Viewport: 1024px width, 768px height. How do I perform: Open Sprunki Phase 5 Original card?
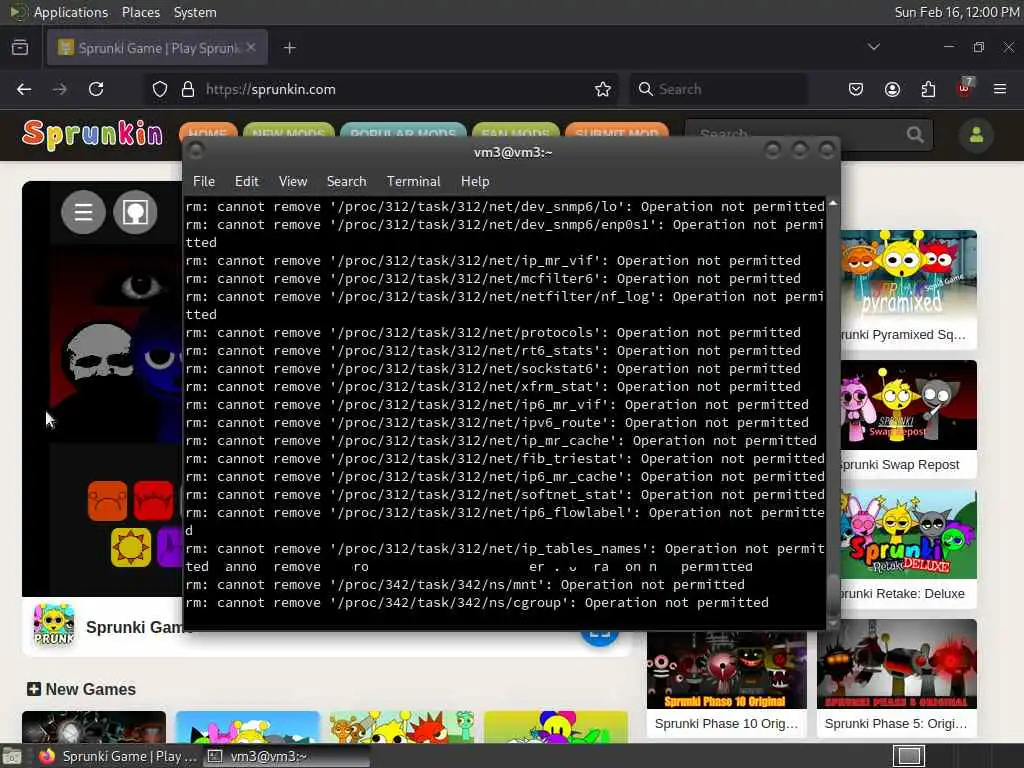[x=897, y=677]
